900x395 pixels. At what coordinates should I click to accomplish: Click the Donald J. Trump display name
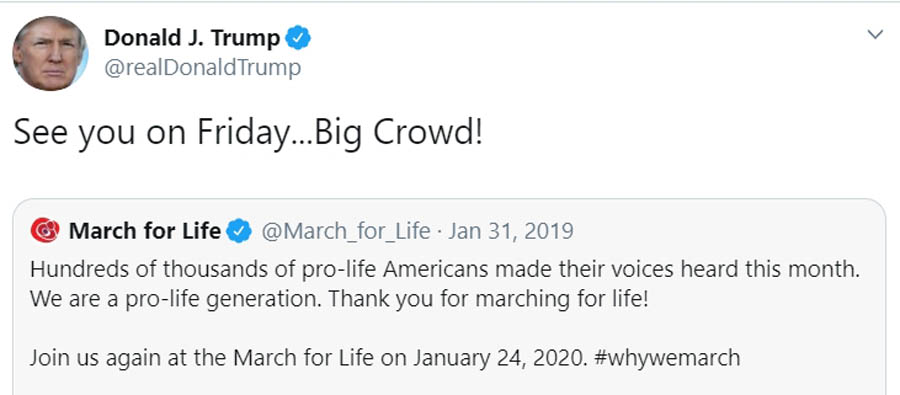point(192,38)
